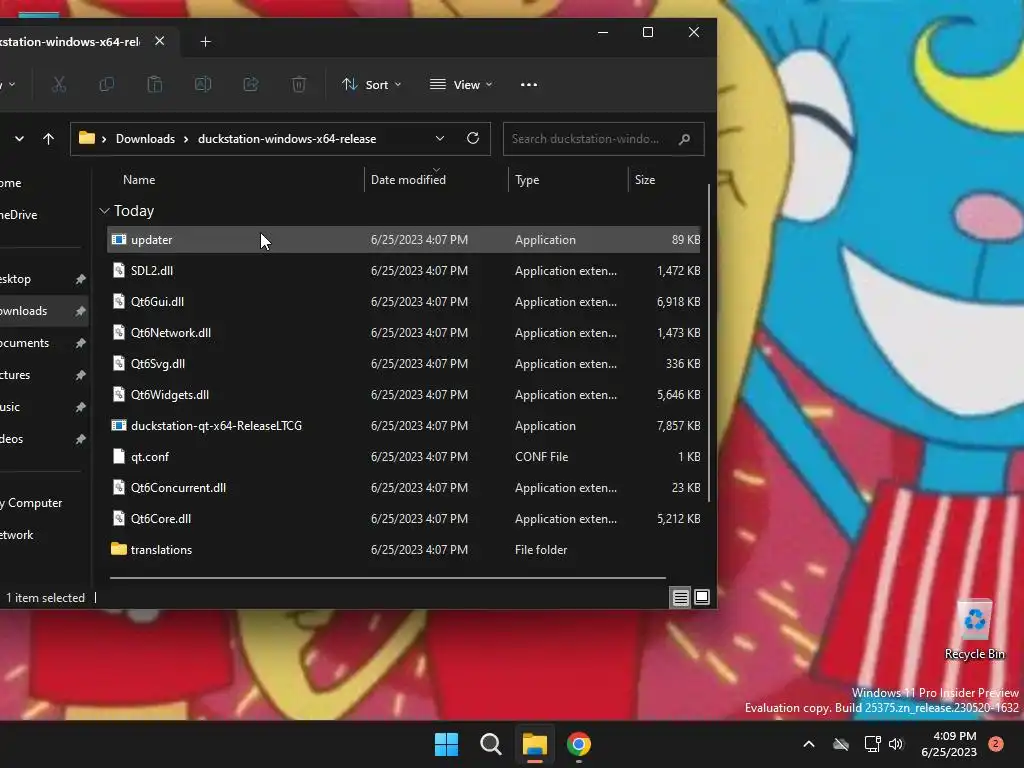Select the Qt6Svg.dll file name

tap(157, 364)
